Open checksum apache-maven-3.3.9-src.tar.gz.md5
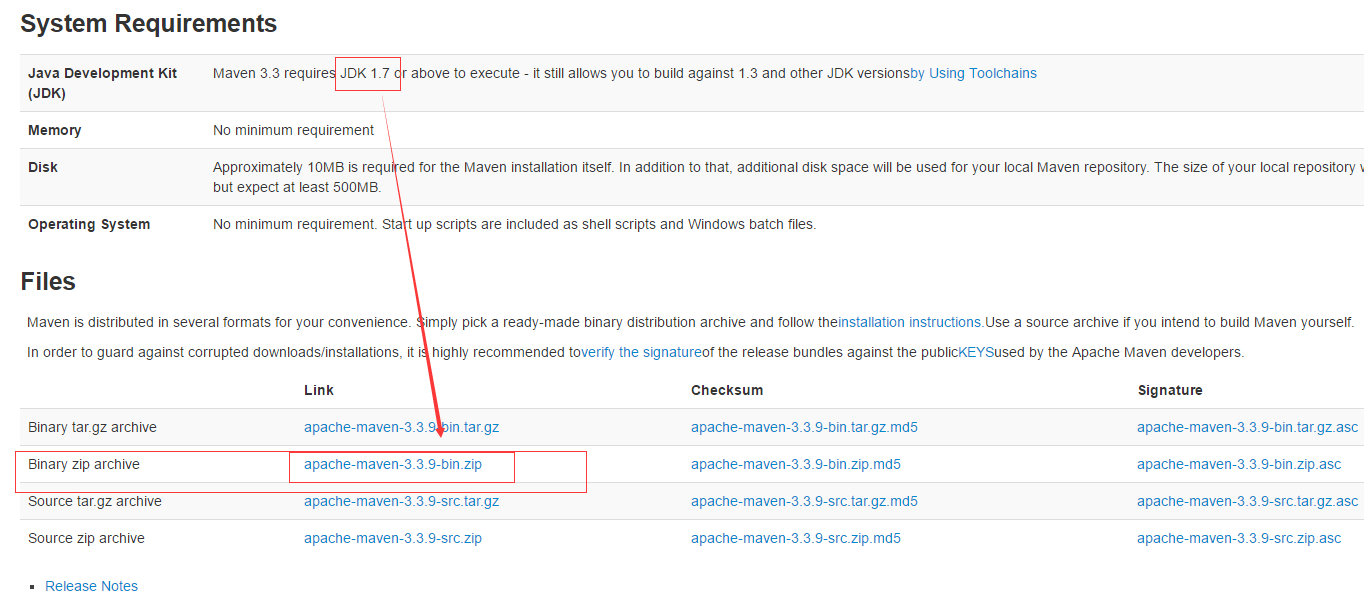The height and width of the screenshot is (593, 1364). [804, 501]
